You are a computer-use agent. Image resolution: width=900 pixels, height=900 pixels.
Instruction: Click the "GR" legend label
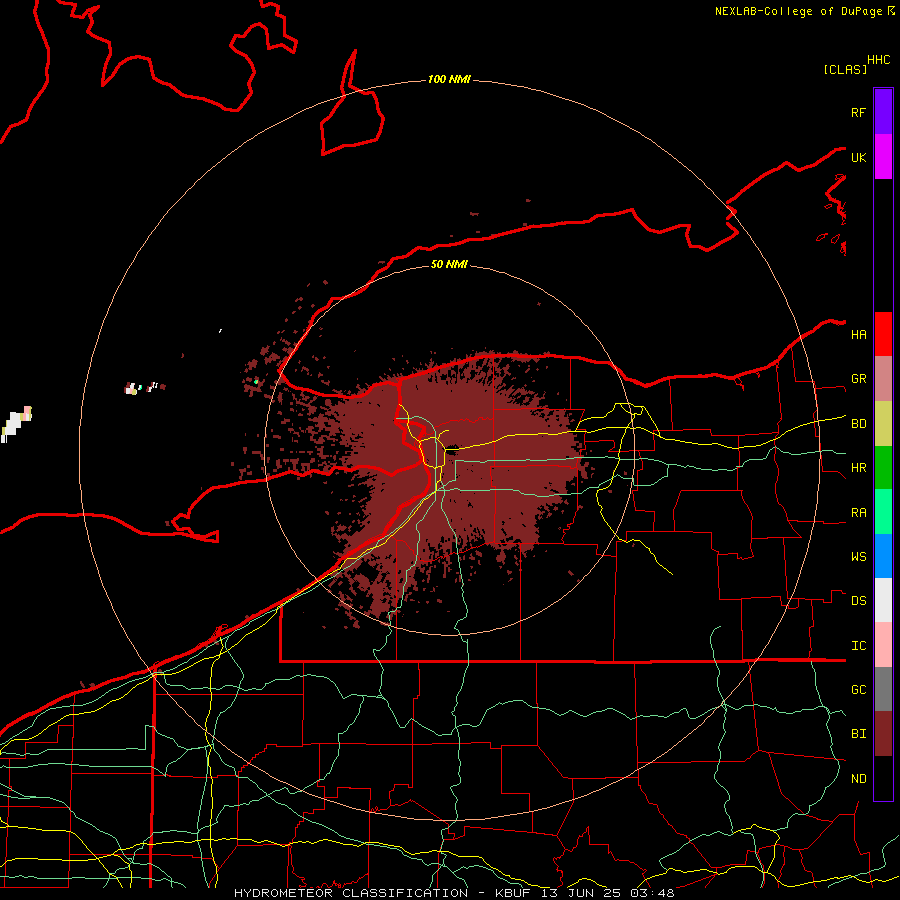858,379
